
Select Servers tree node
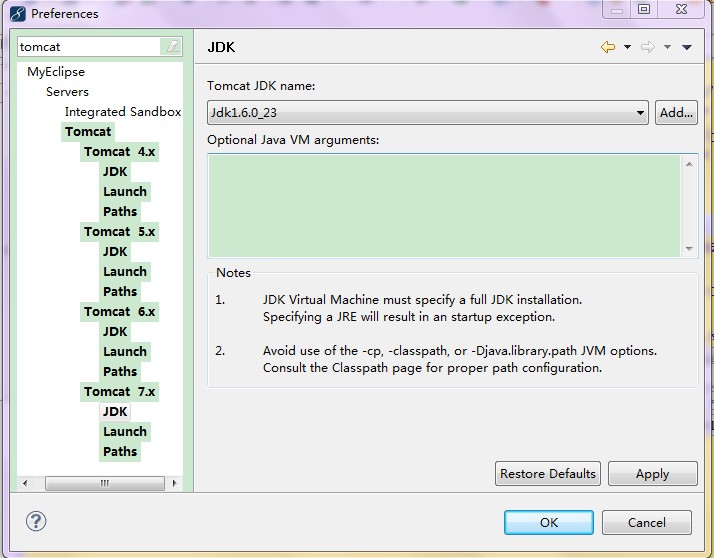pyautogui.click(x=67, y=92)
